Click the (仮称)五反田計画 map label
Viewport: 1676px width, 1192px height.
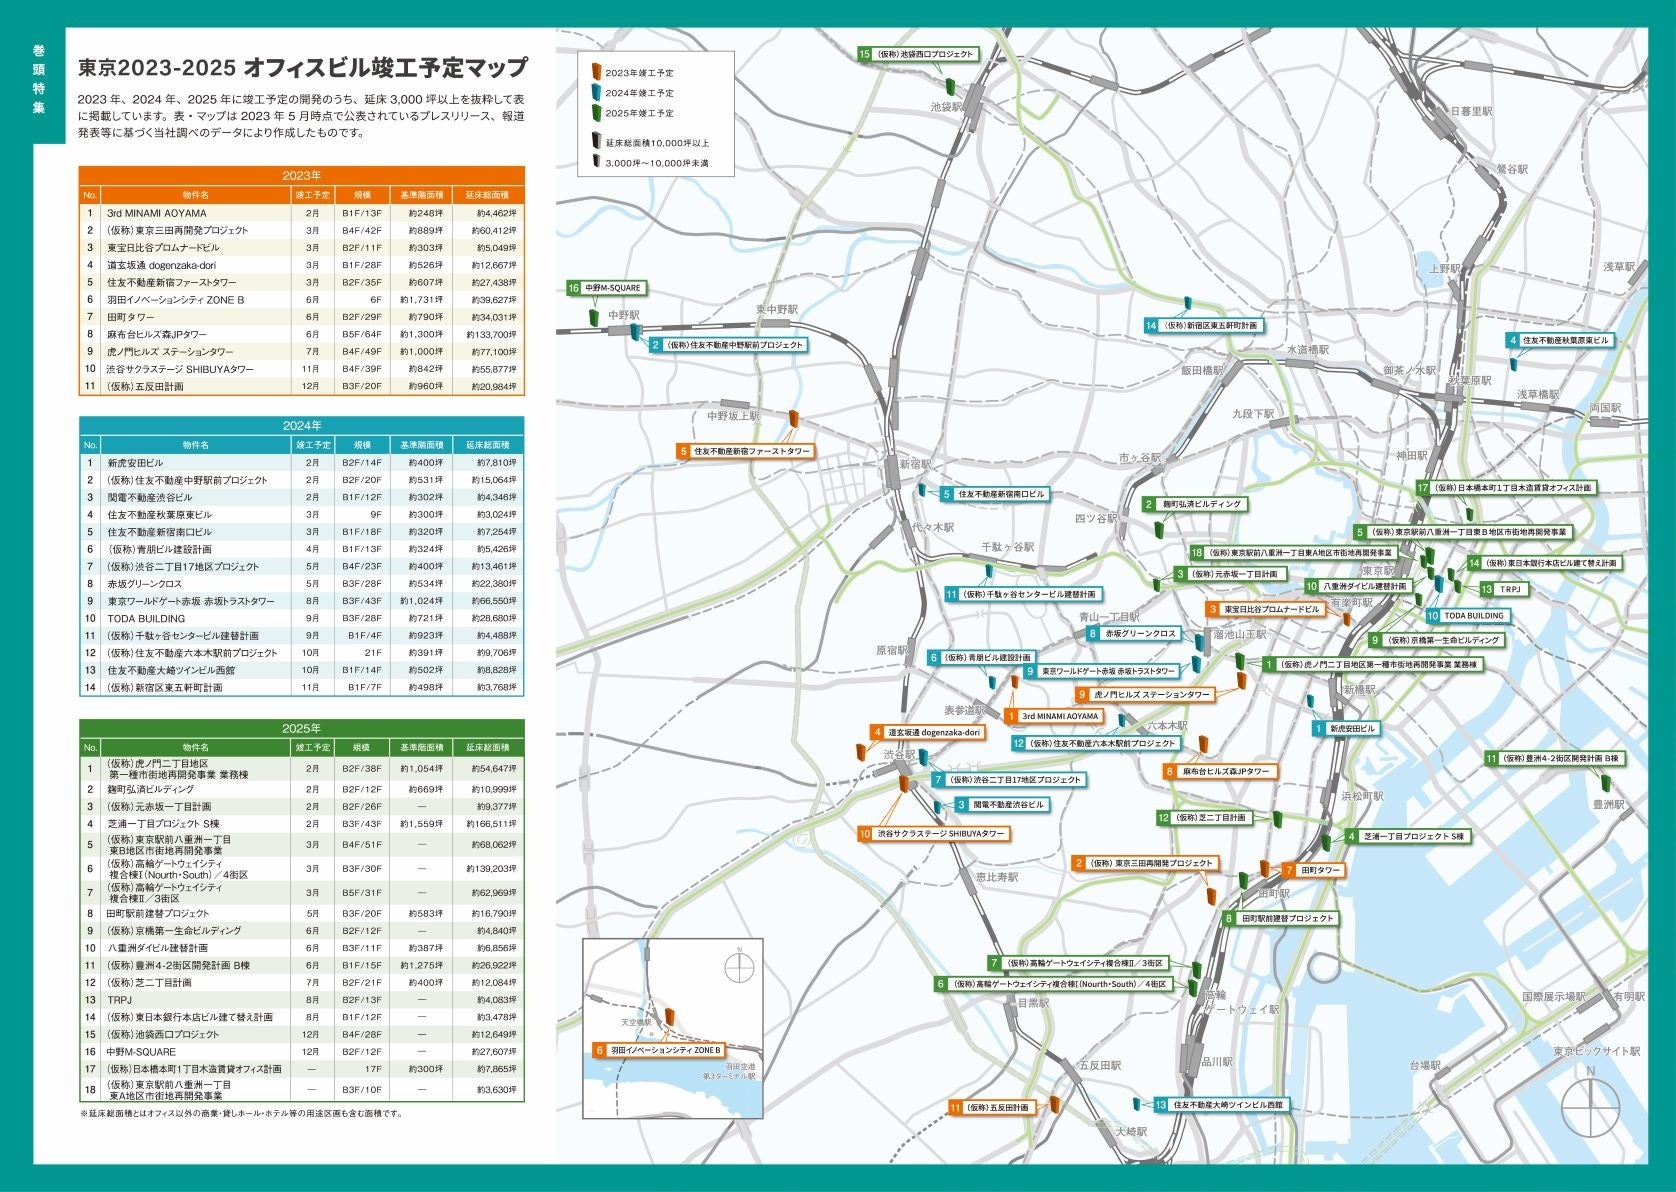(x=990, y=1108)
